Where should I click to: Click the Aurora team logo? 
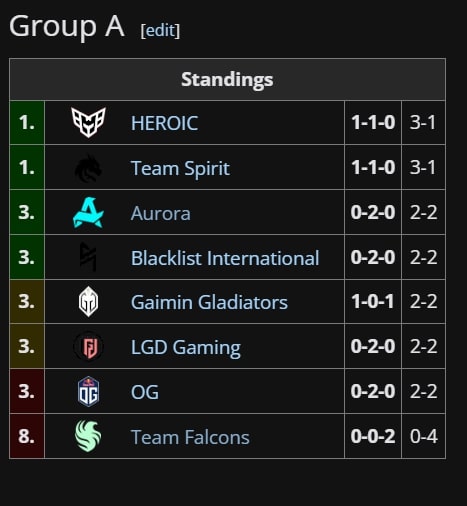click(88, 213)
